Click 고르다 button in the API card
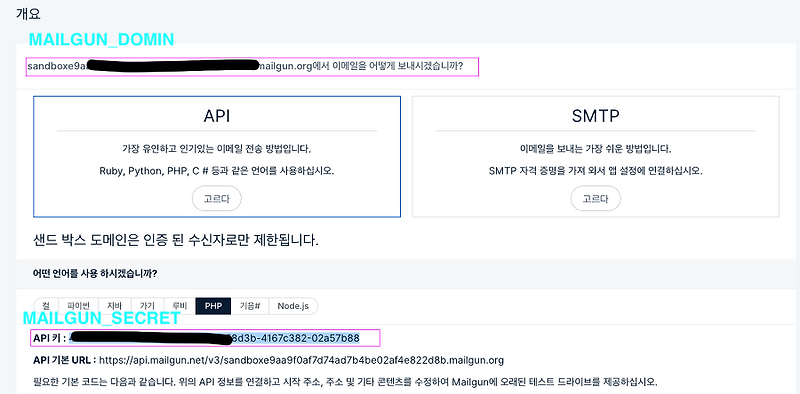This screenshot has width=800, height=394. tap(217, 199)
